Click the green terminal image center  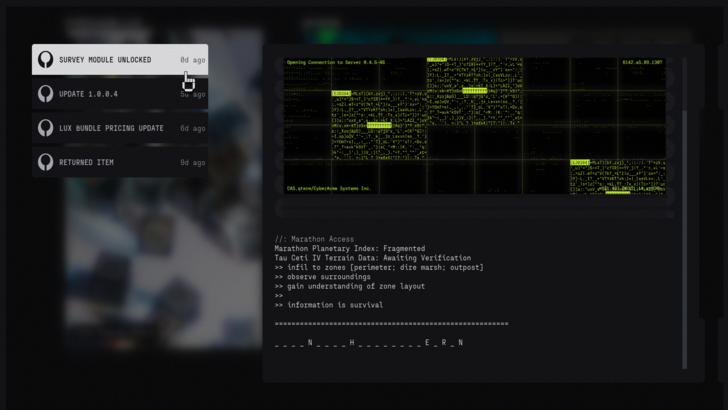(x=475, y=125)
